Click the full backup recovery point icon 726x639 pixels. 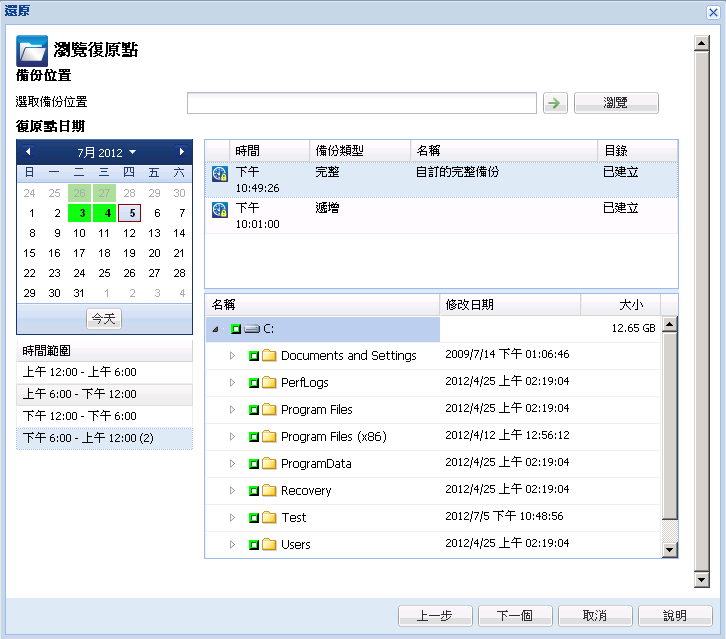tap(220, 174)
